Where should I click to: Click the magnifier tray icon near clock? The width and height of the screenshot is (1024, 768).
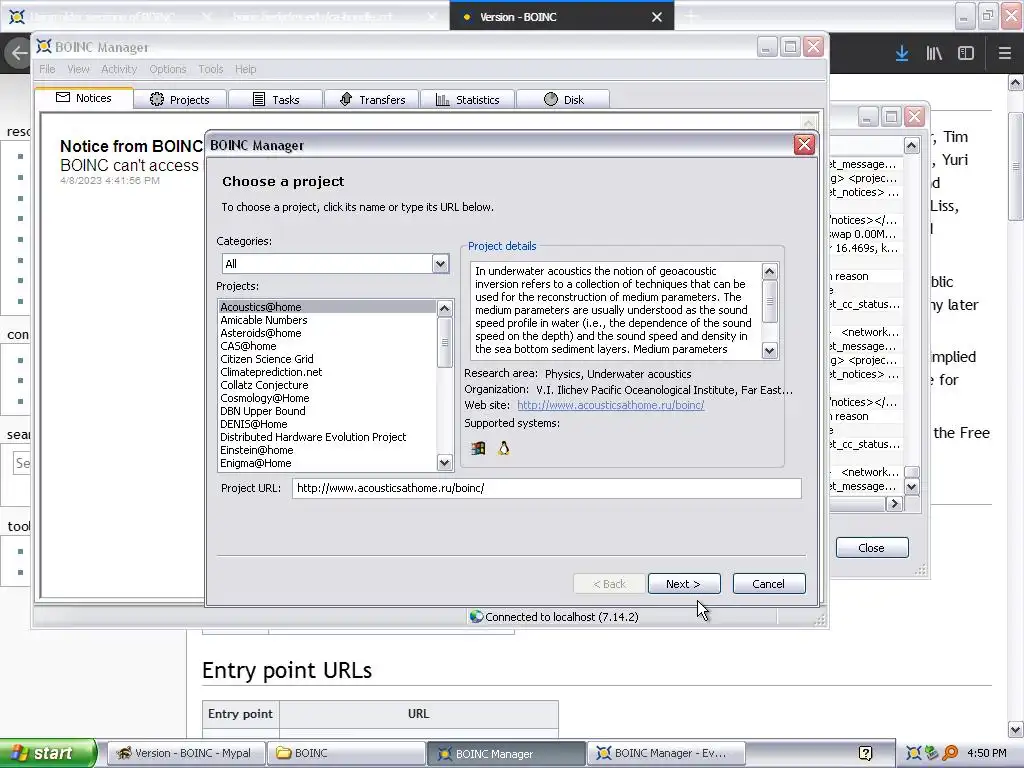(950, 753)
